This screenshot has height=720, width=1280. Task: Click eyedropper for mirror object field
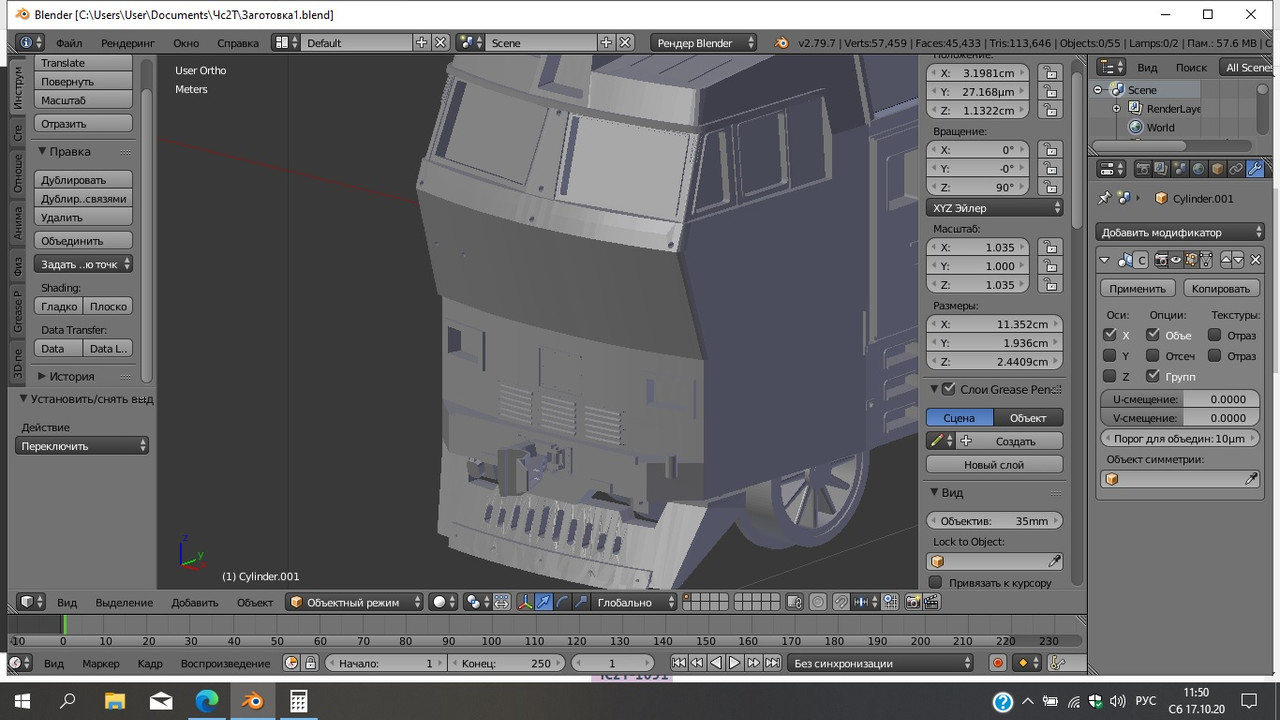(1251, 480)
